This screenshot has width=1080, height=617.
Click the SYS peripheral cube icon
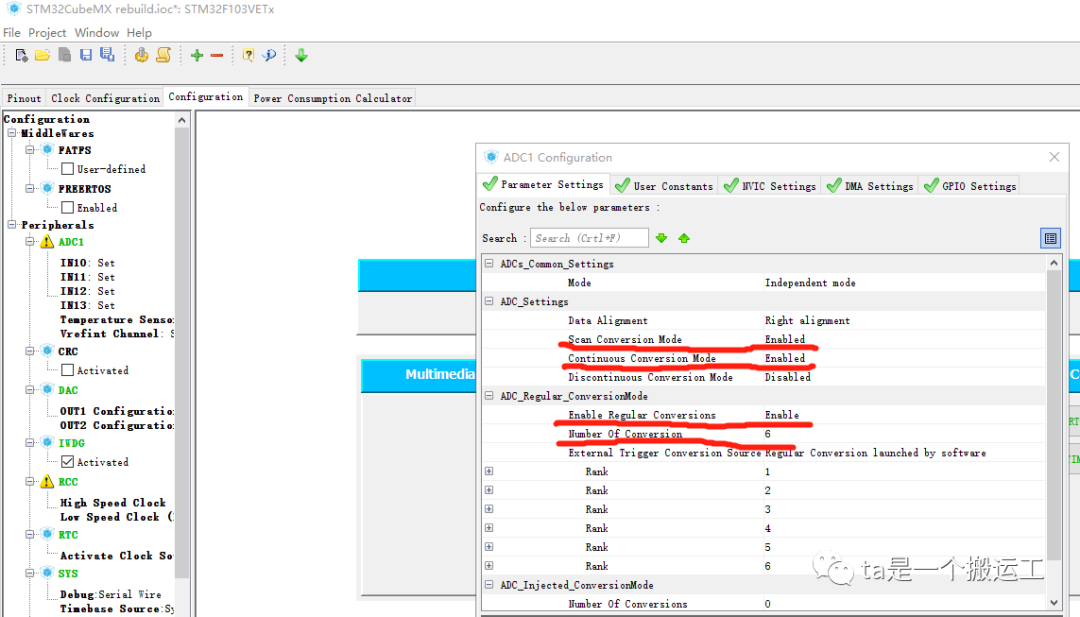[x=48, y=573]
